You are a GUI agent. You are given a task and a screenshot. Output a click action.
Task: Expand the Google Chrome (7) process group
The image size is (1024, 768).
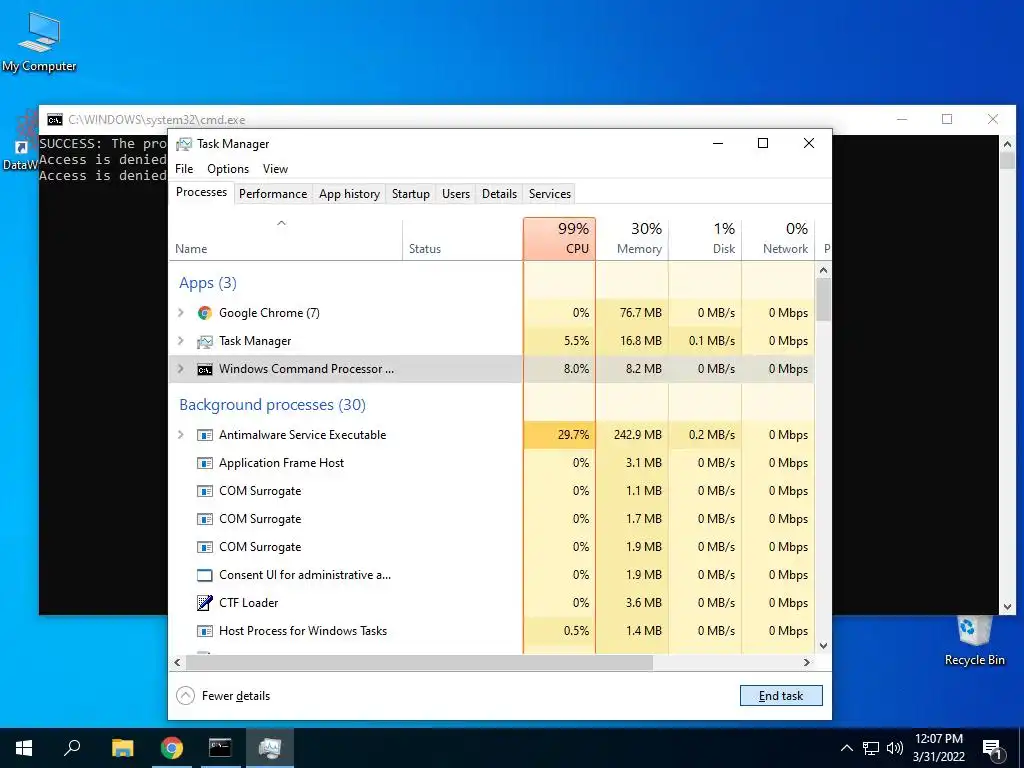(x=181, y=313)
